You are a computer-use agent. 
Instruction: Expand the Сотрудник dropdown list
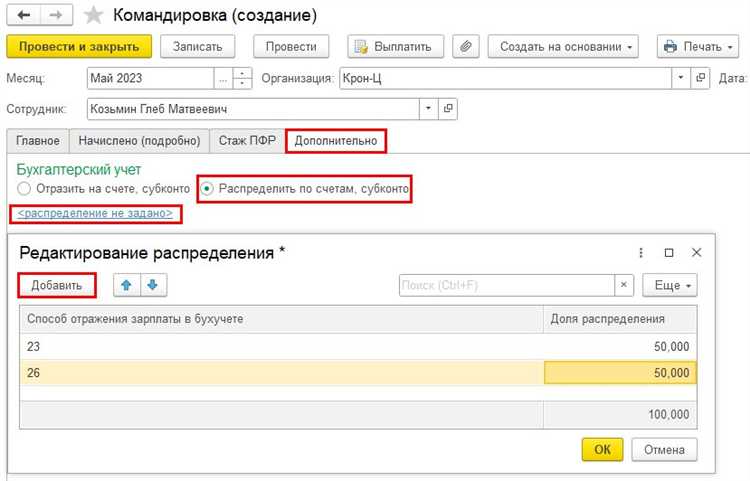click(x=429, y=109)
